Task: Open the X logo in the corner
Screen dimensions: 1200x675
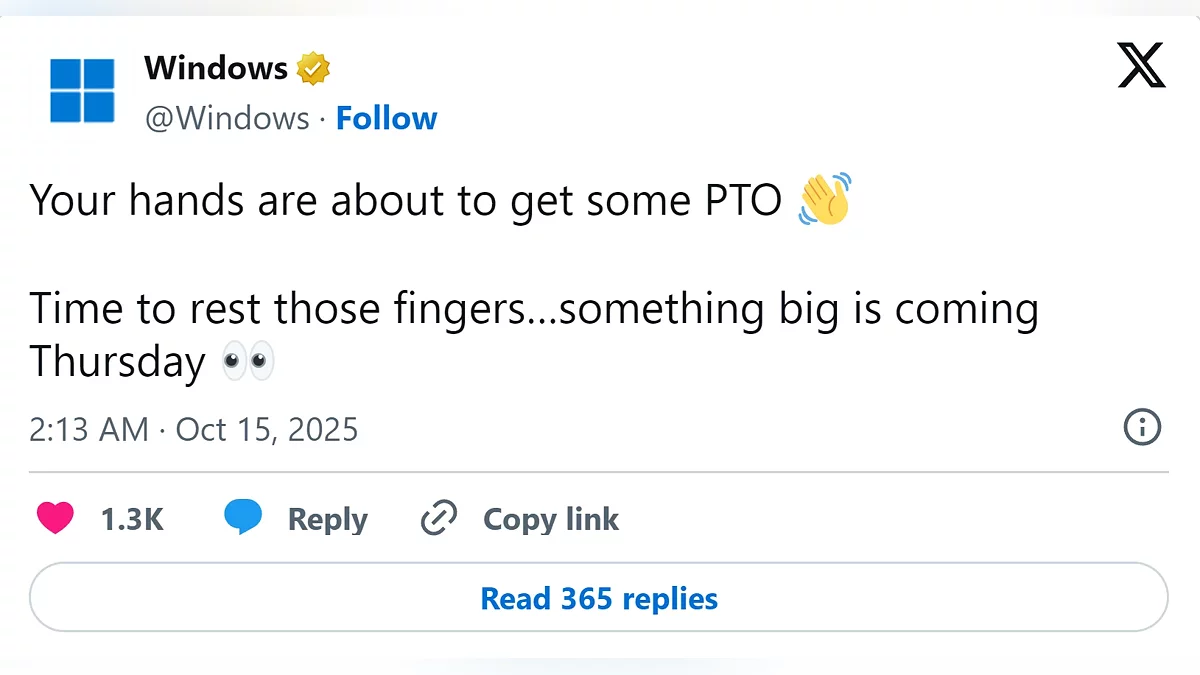Action: click(x=1141, y=67)
